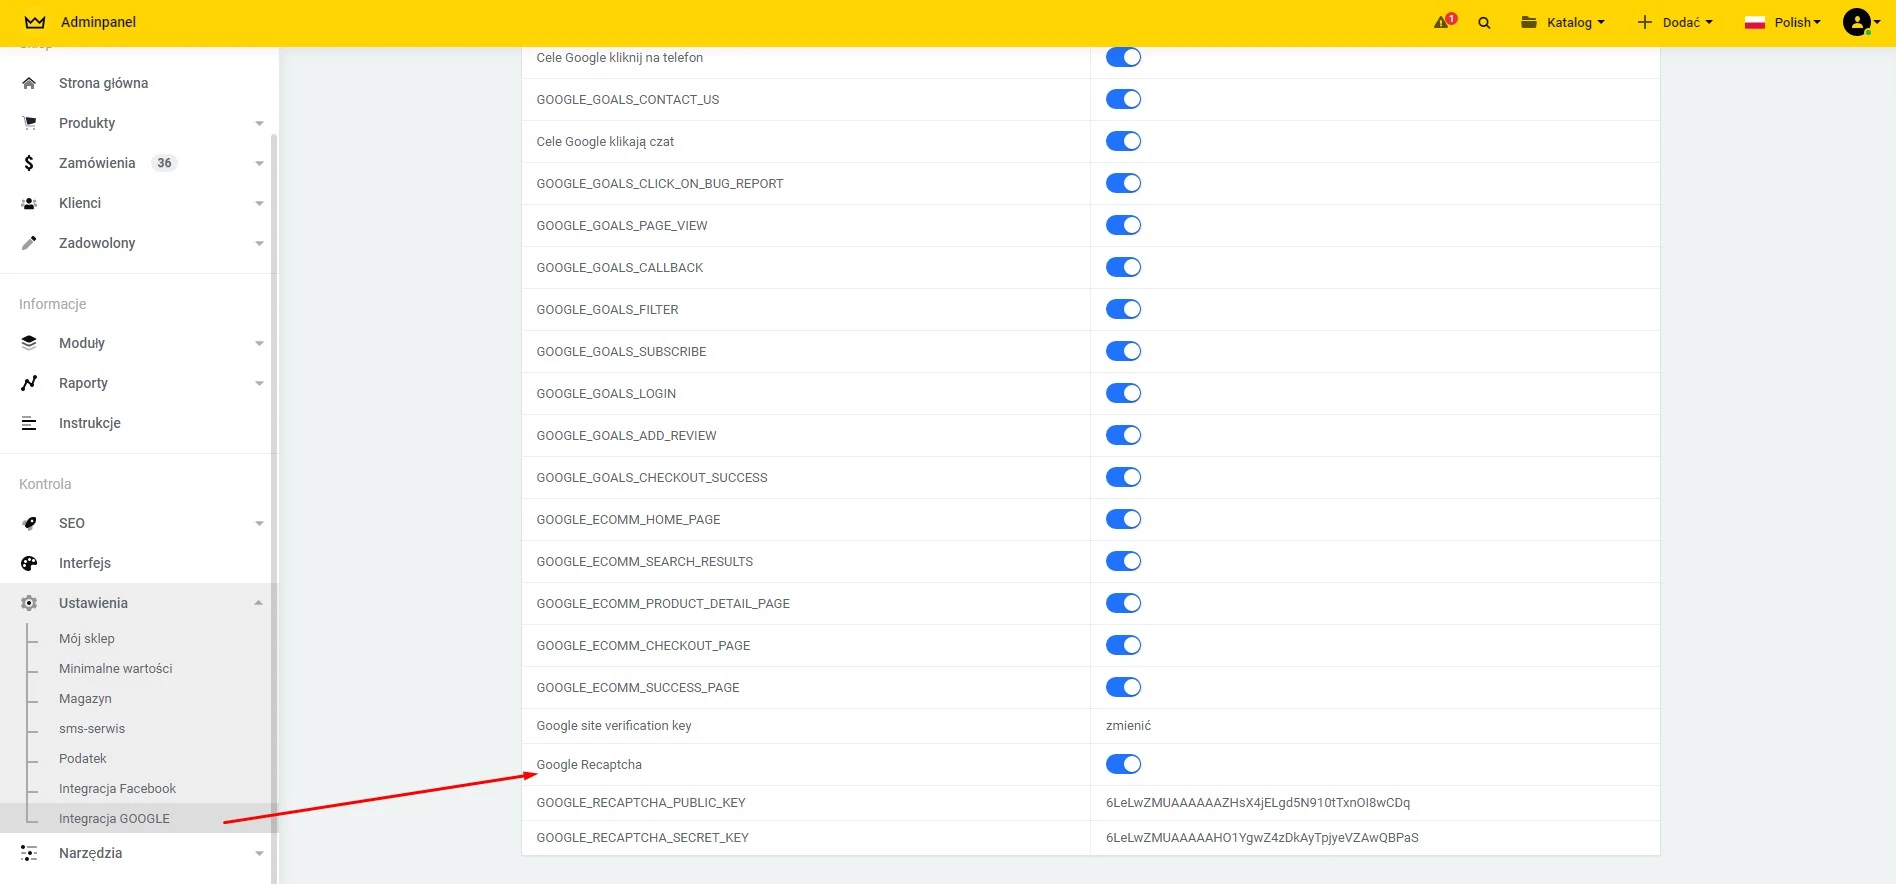The width and height of the screenshot is (1896, 884).
Task: Open the Katalog dropdown
Action: click(1563, 22)
